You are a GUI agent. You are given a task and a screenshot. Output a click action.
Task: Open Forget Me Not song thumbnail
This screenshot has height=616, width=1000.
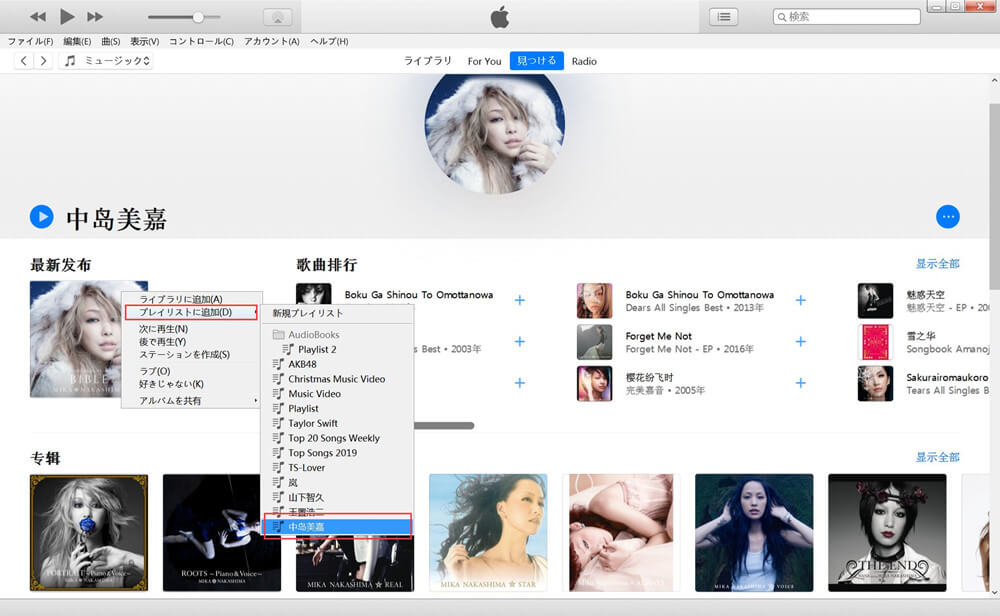pos(594,342)
